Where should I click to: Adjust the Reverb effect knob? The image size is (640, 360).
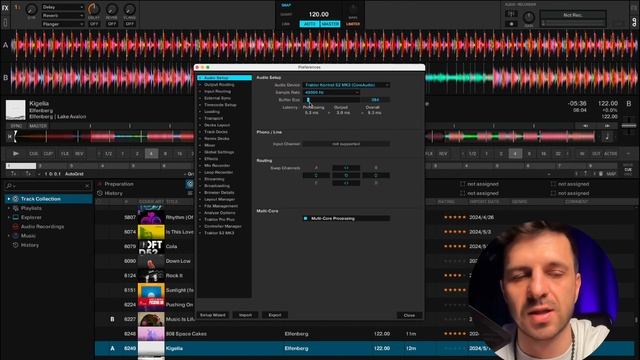click(x=111, y=9)
